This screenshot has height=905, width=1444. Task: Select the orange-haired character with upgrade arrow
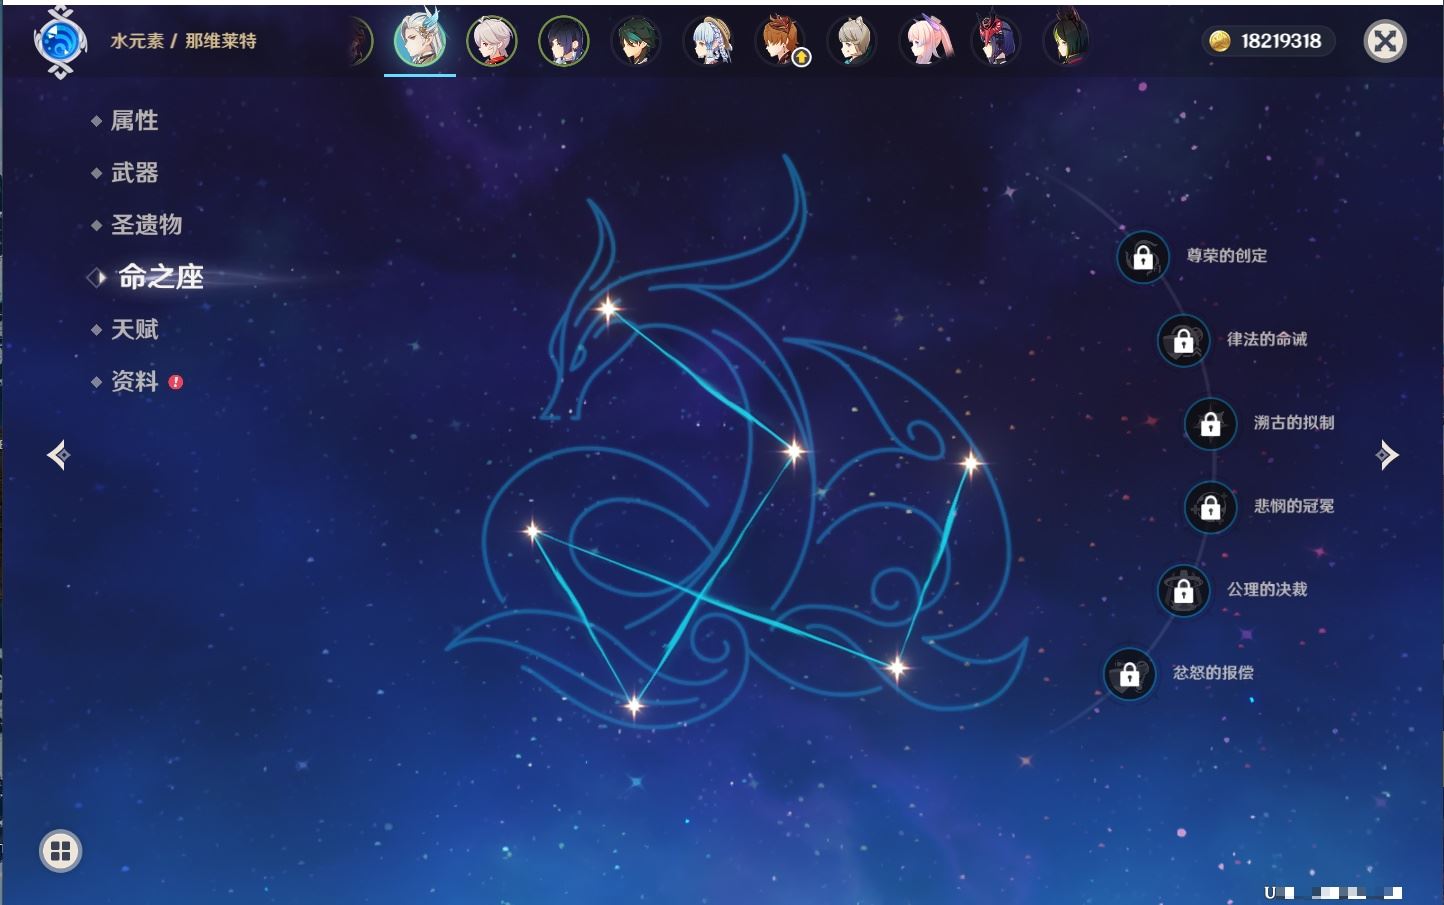[x=780, y=41]
